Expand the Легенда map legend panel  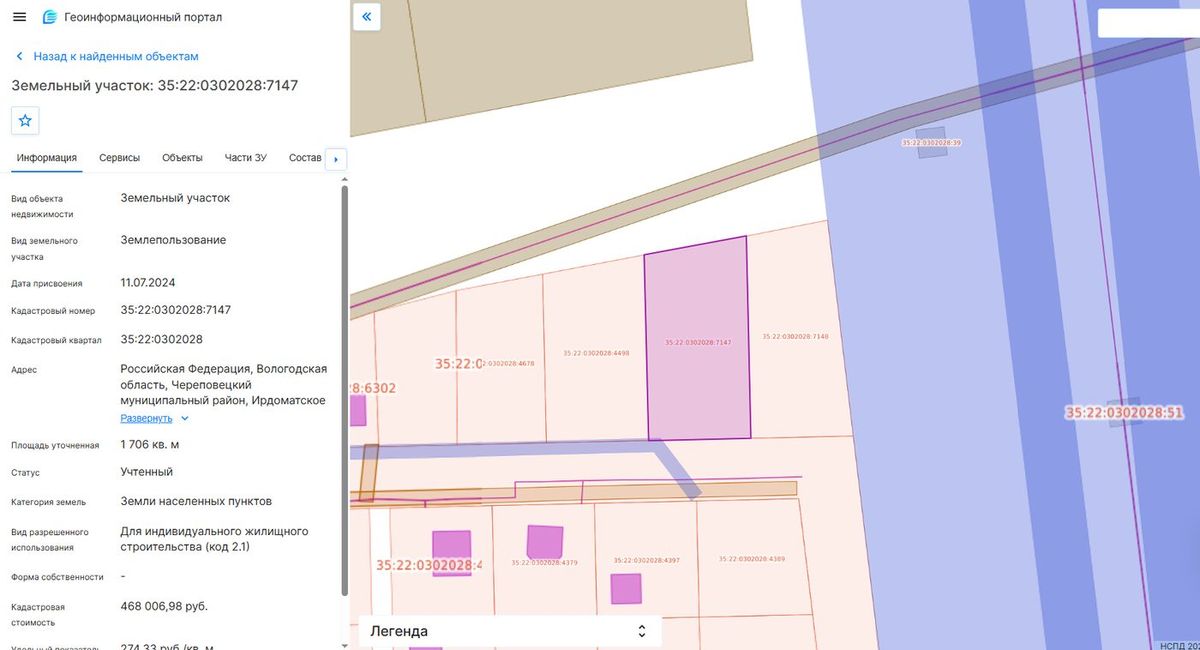point(510,631)
